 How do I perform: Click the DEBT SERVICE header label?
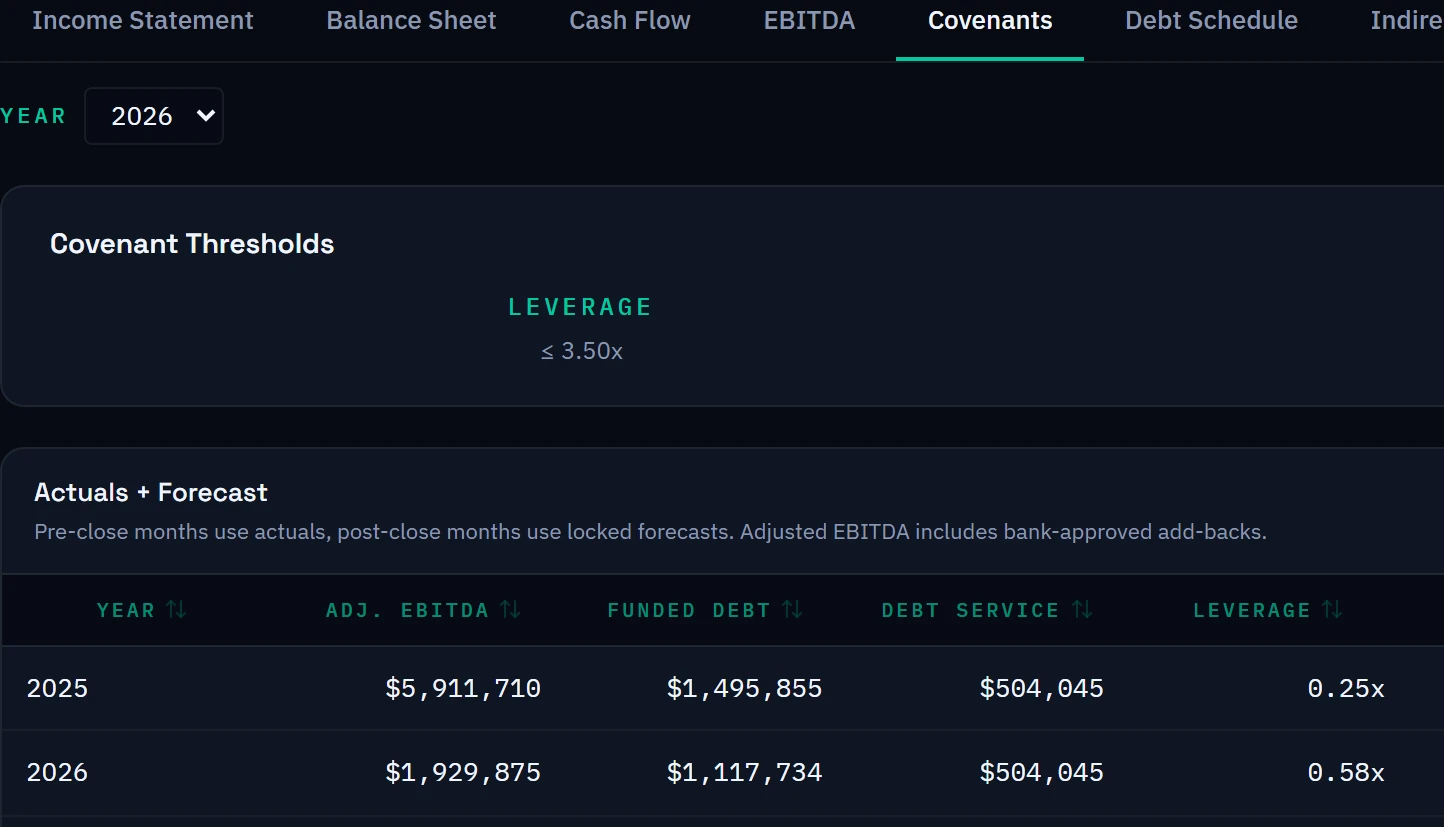coord(971,610)
